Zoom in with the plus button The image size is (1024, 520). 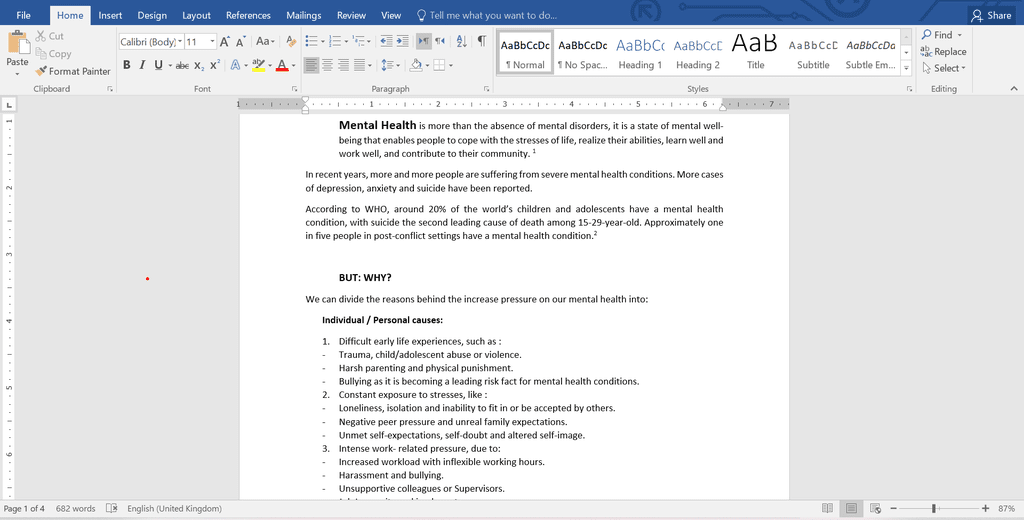coord(985,508)
